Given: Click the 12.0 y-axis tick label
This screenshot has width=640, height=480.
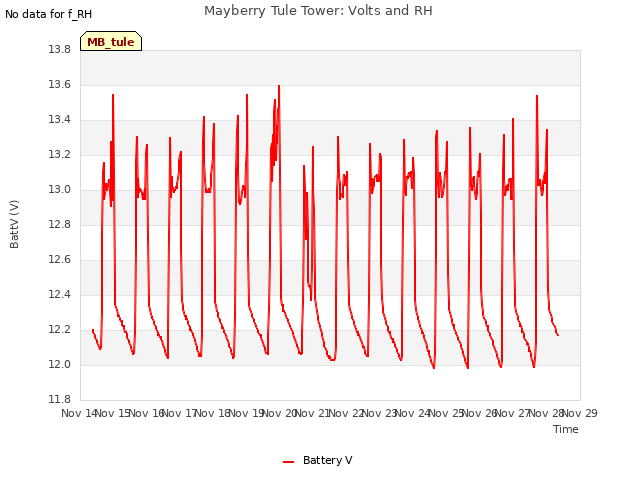Looking at the screenshot, I should click(x=60, y=365).
